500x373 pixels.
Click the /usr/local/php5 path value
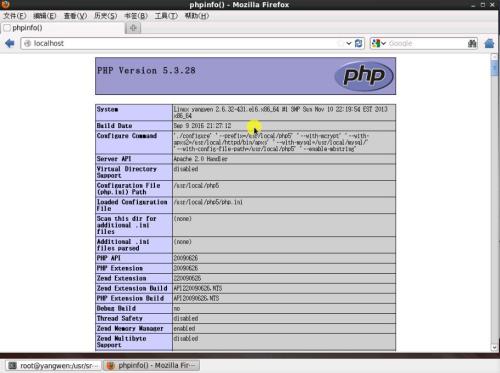(x=196, y=185)
